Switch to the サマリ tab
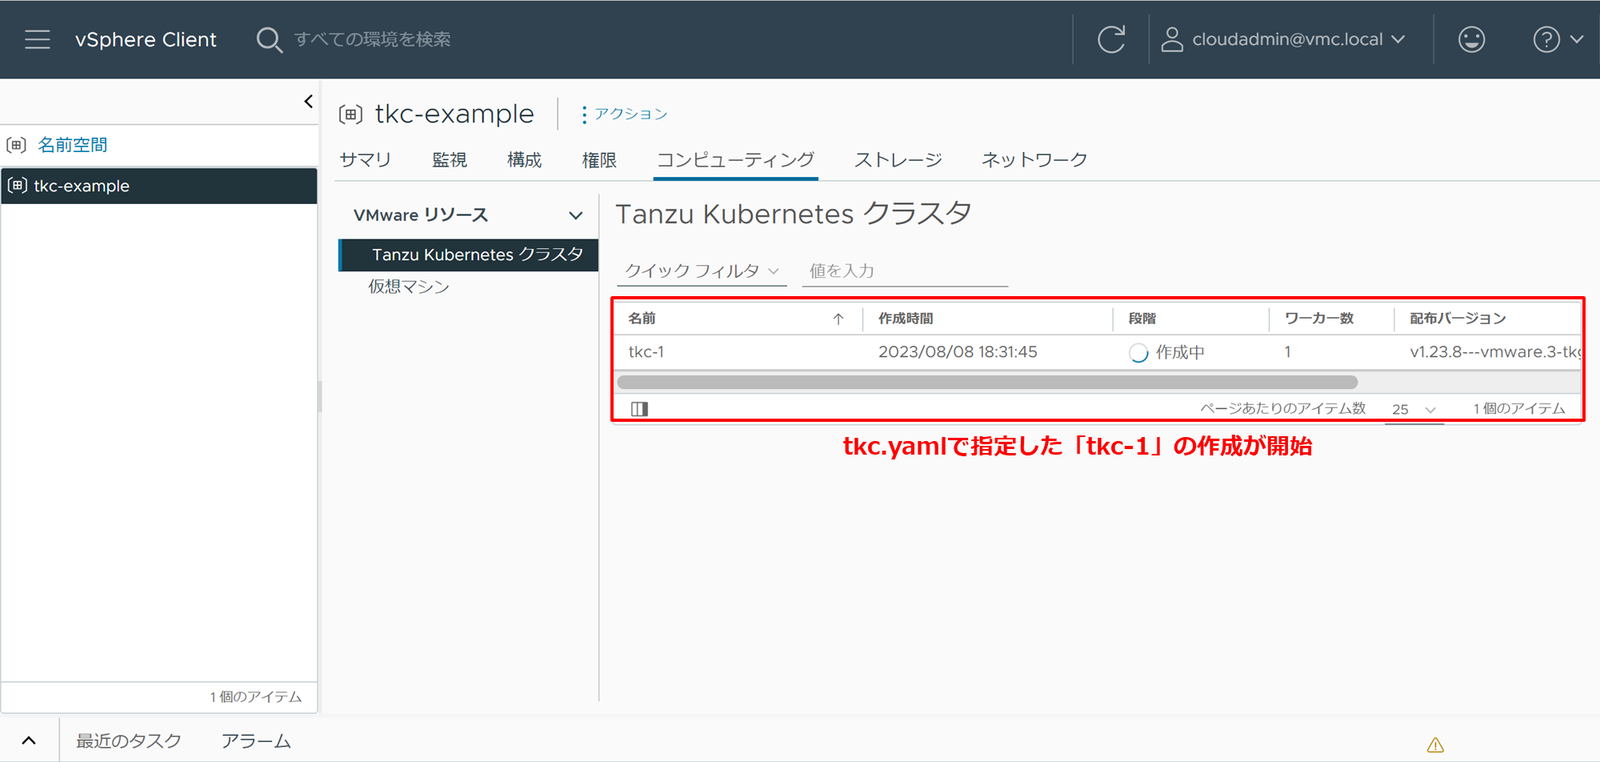Image resolution: width=1600 pixels, height=762 pixels. pos(365,160)
